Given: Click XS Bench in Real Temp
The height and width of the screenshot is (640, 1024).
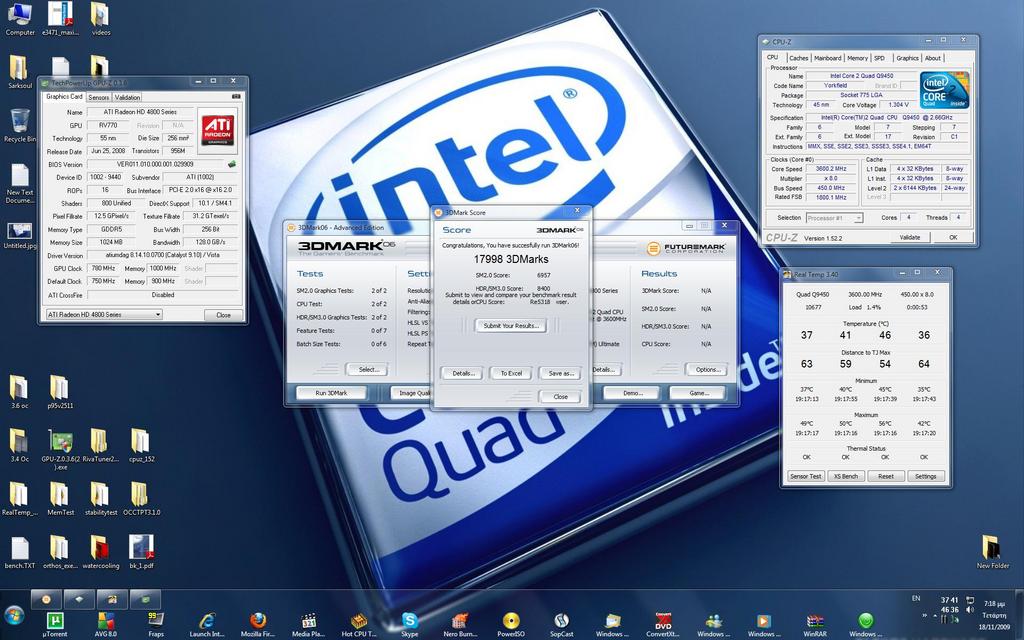Looking at the screenshot, I should [846, 476].
